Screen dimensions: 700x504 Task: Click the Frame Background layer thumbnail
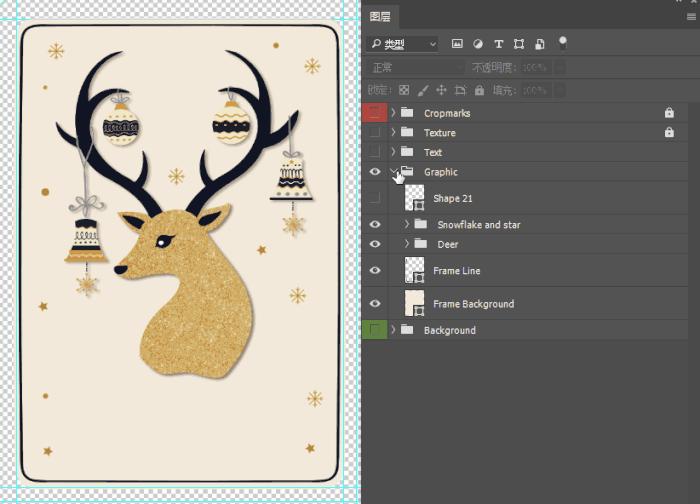[414, 303]
